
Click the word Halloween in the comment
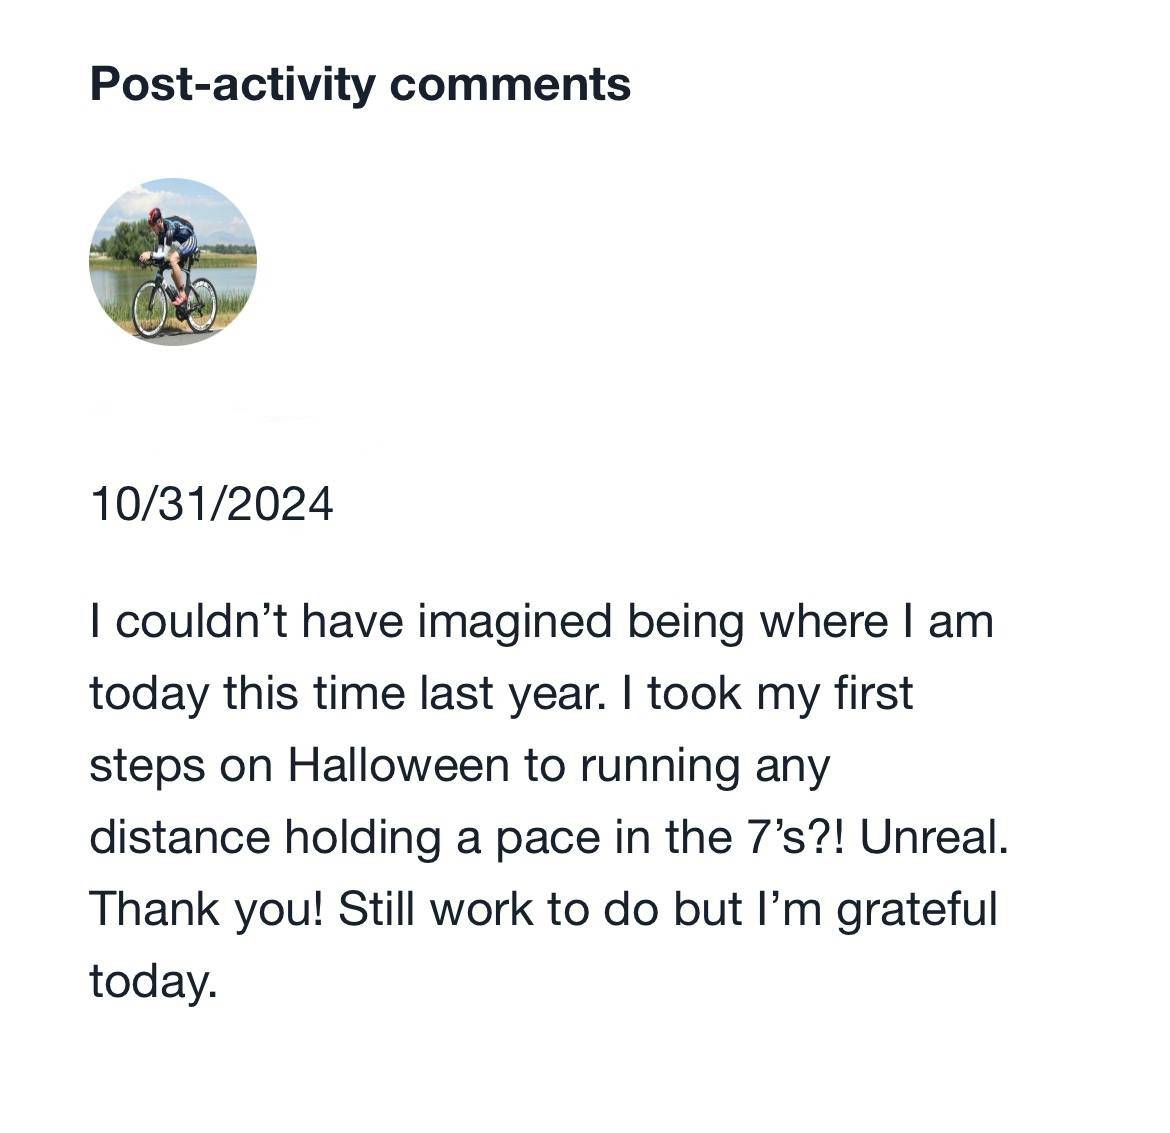(398, 765)
